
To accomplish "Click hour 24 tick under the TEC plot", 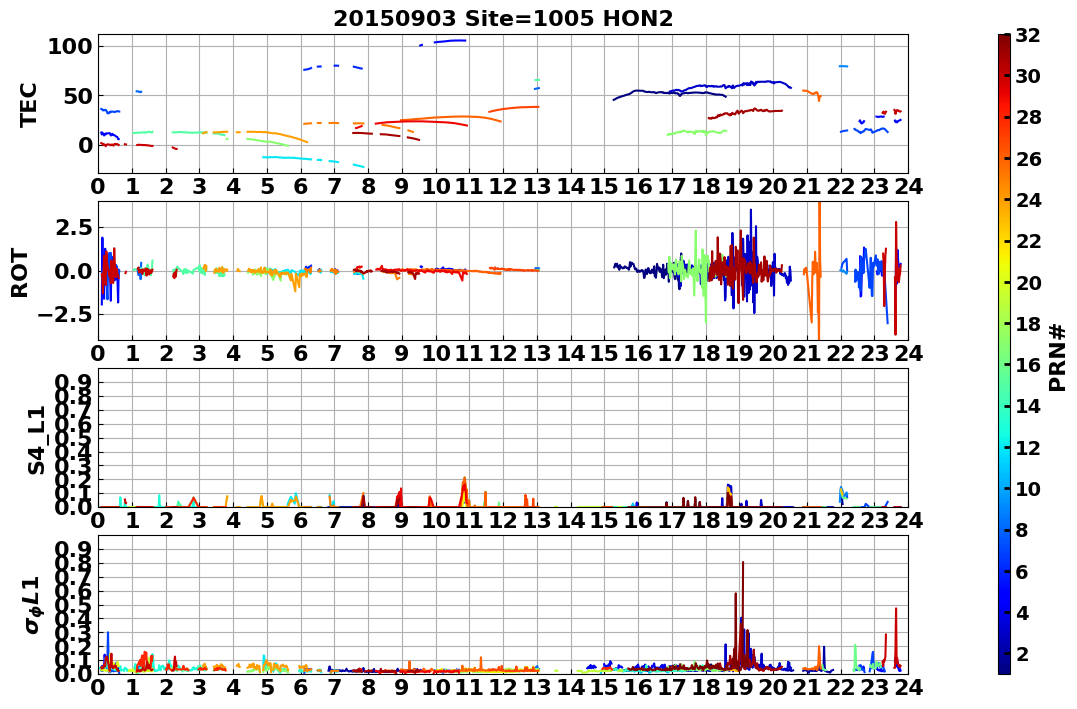I will pyautogui.click(x=908, y=186).
